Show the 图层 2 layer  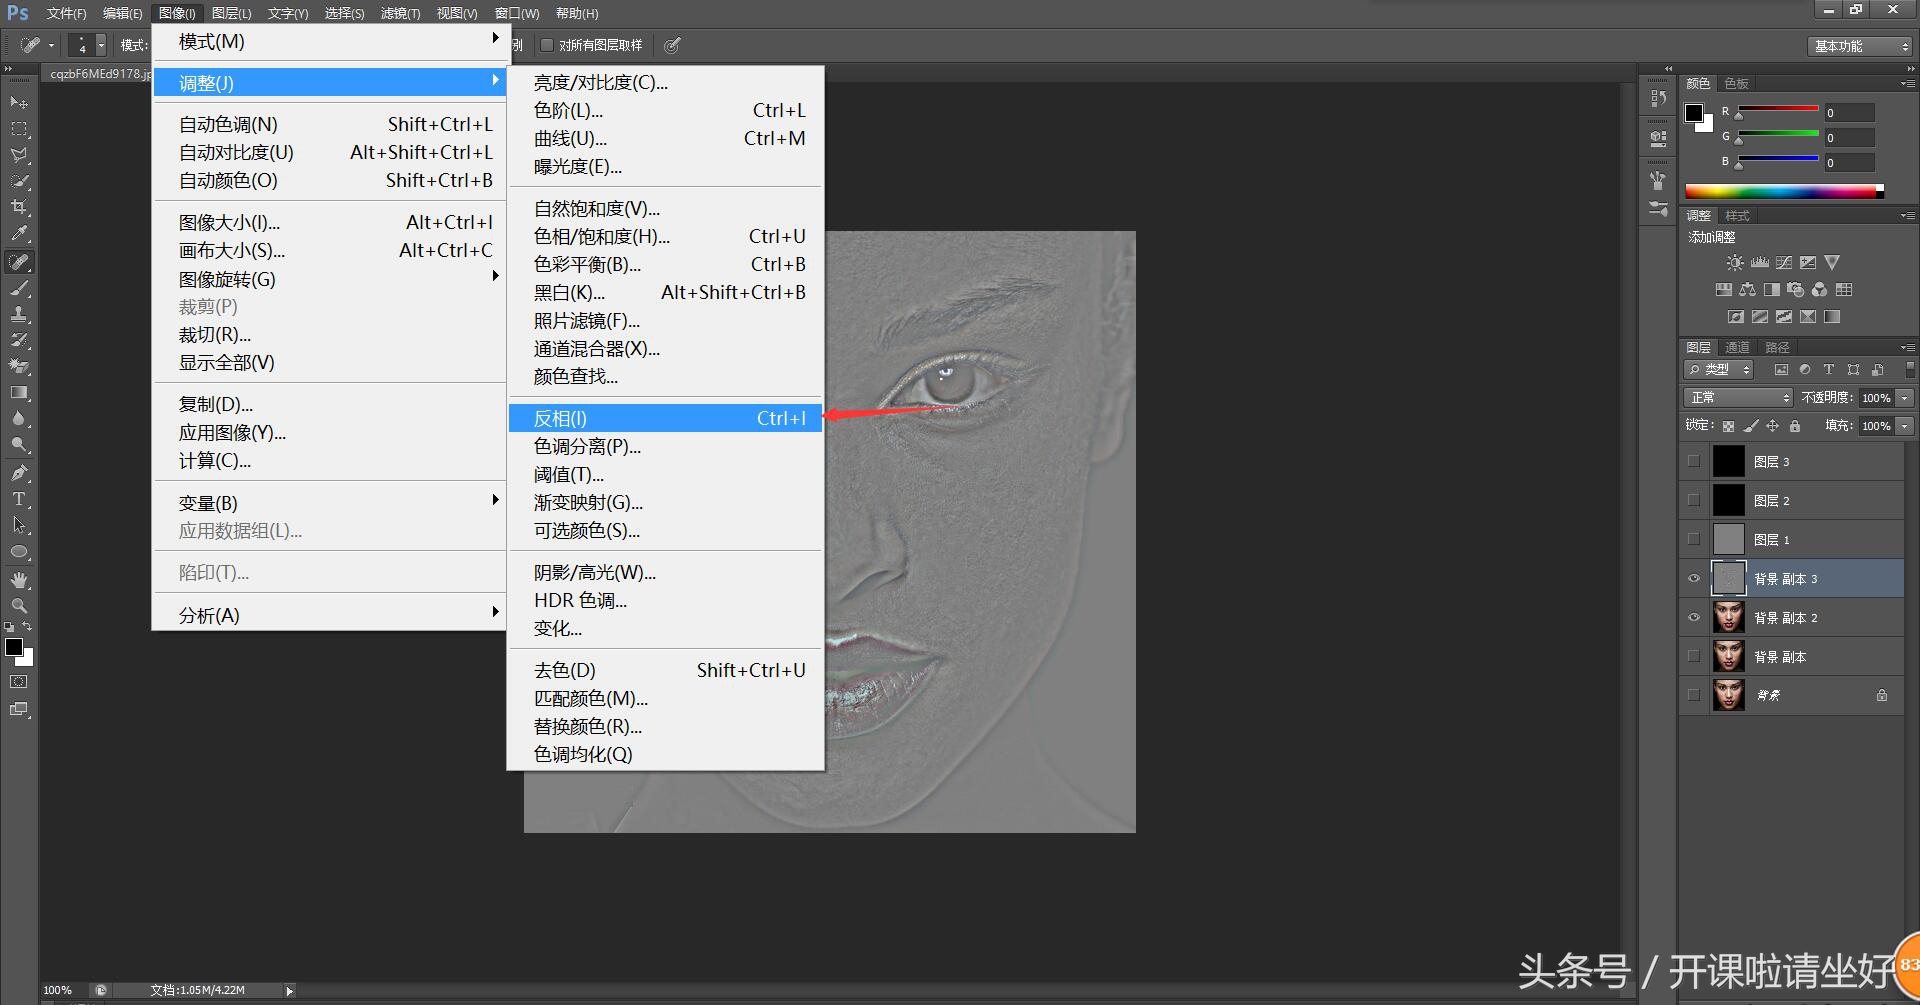coord(1694,500)
